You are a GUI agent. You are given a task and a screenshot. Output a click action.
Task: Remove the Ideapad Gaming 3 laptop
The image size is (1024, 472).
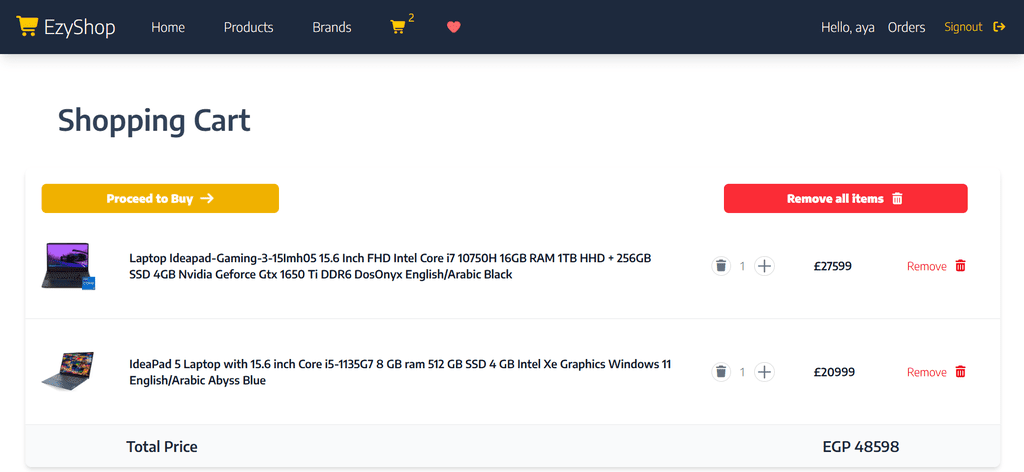pyautogui.click(x=927, y=266)
